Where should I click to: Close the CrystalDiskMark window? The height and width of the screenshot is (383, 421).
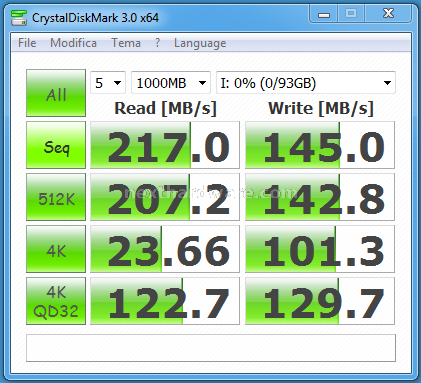click(x=388, y=14)
